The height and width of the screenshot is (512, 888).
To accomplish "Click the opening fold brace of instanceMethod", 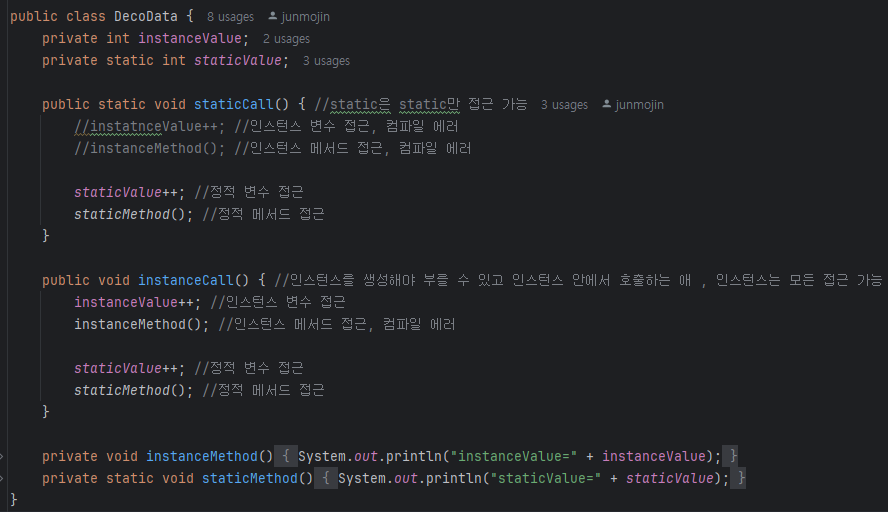I will [286, 456].
